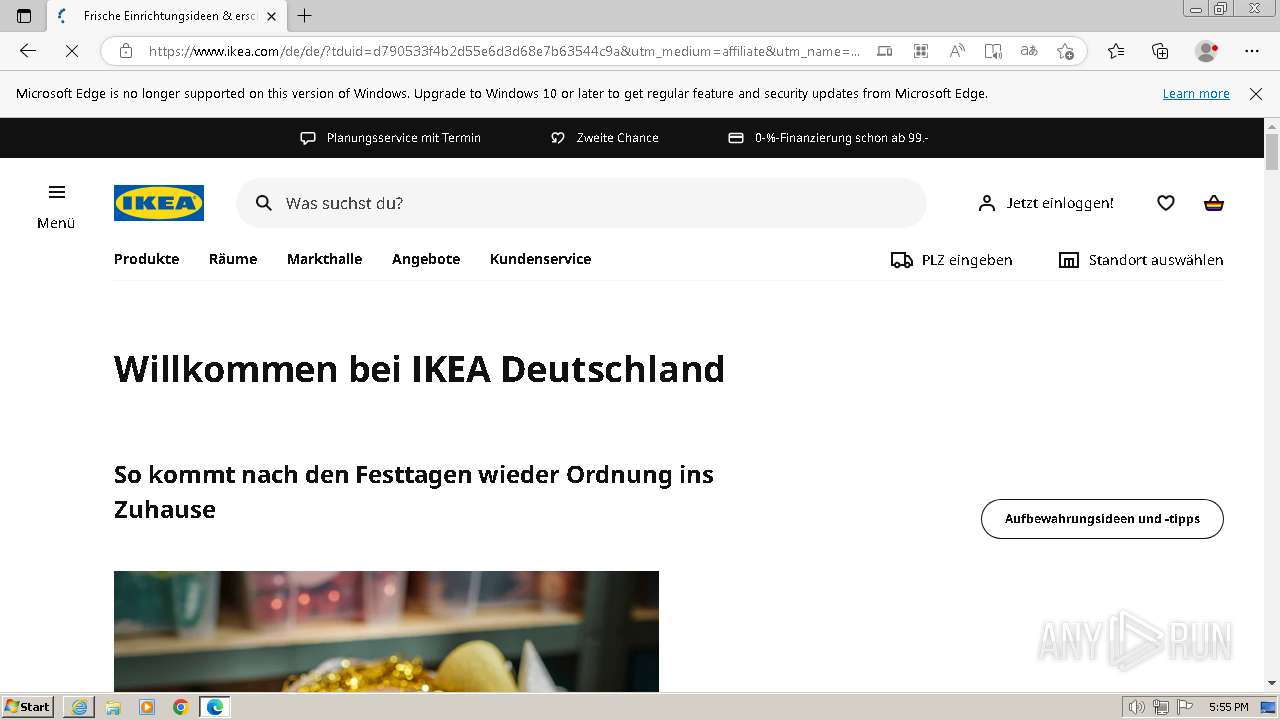Click Jetzt einloggen!

click(x=1060, y=203)
